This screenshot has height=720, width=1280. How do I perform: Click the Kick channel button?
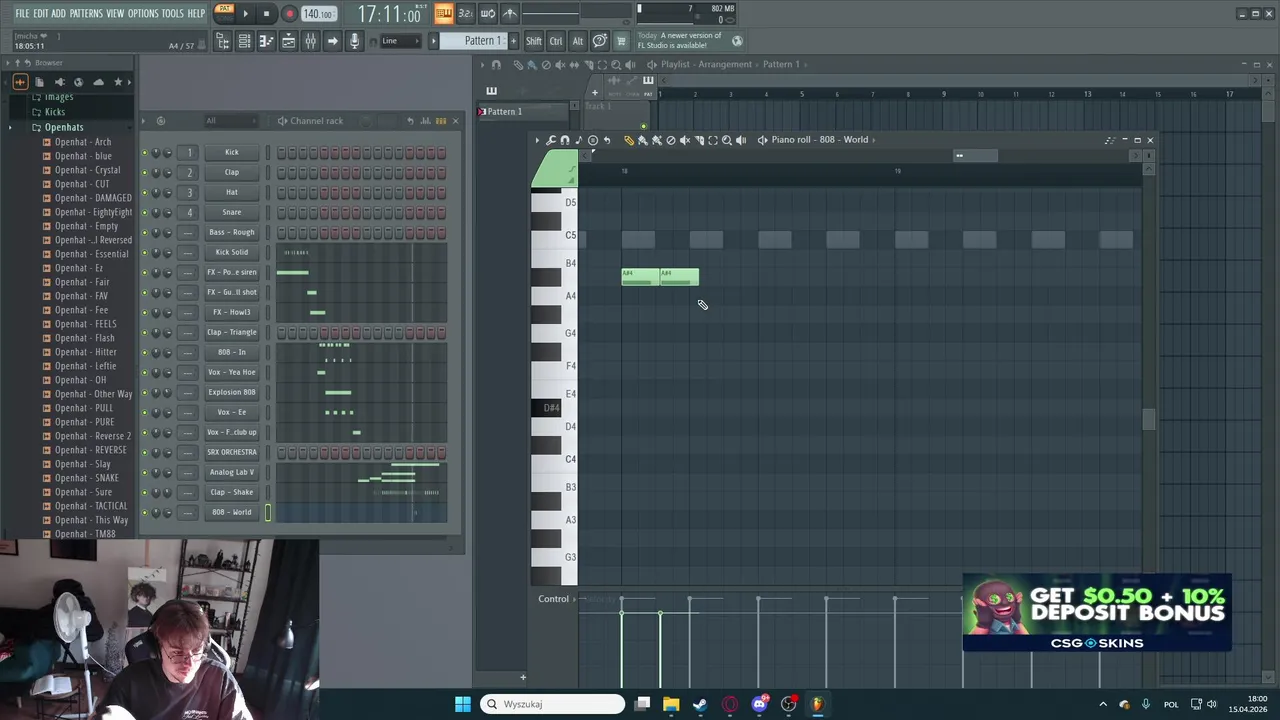pyautogui.click(x=232, y=152)
